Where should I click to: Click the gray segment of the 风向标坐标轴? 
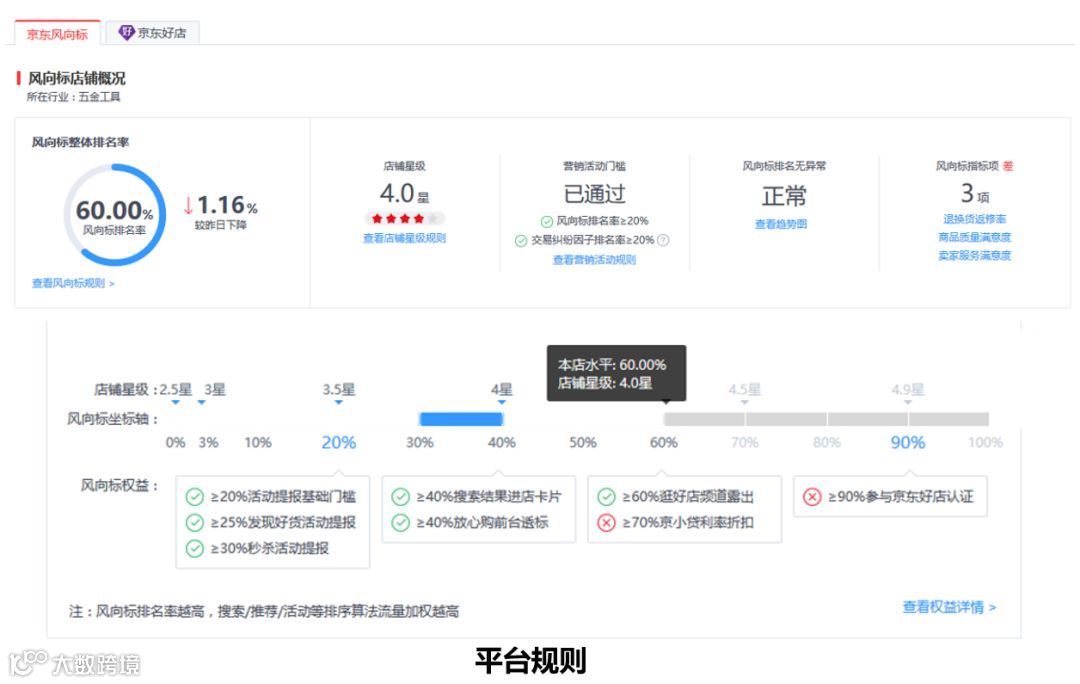click(x=826, y=419)
